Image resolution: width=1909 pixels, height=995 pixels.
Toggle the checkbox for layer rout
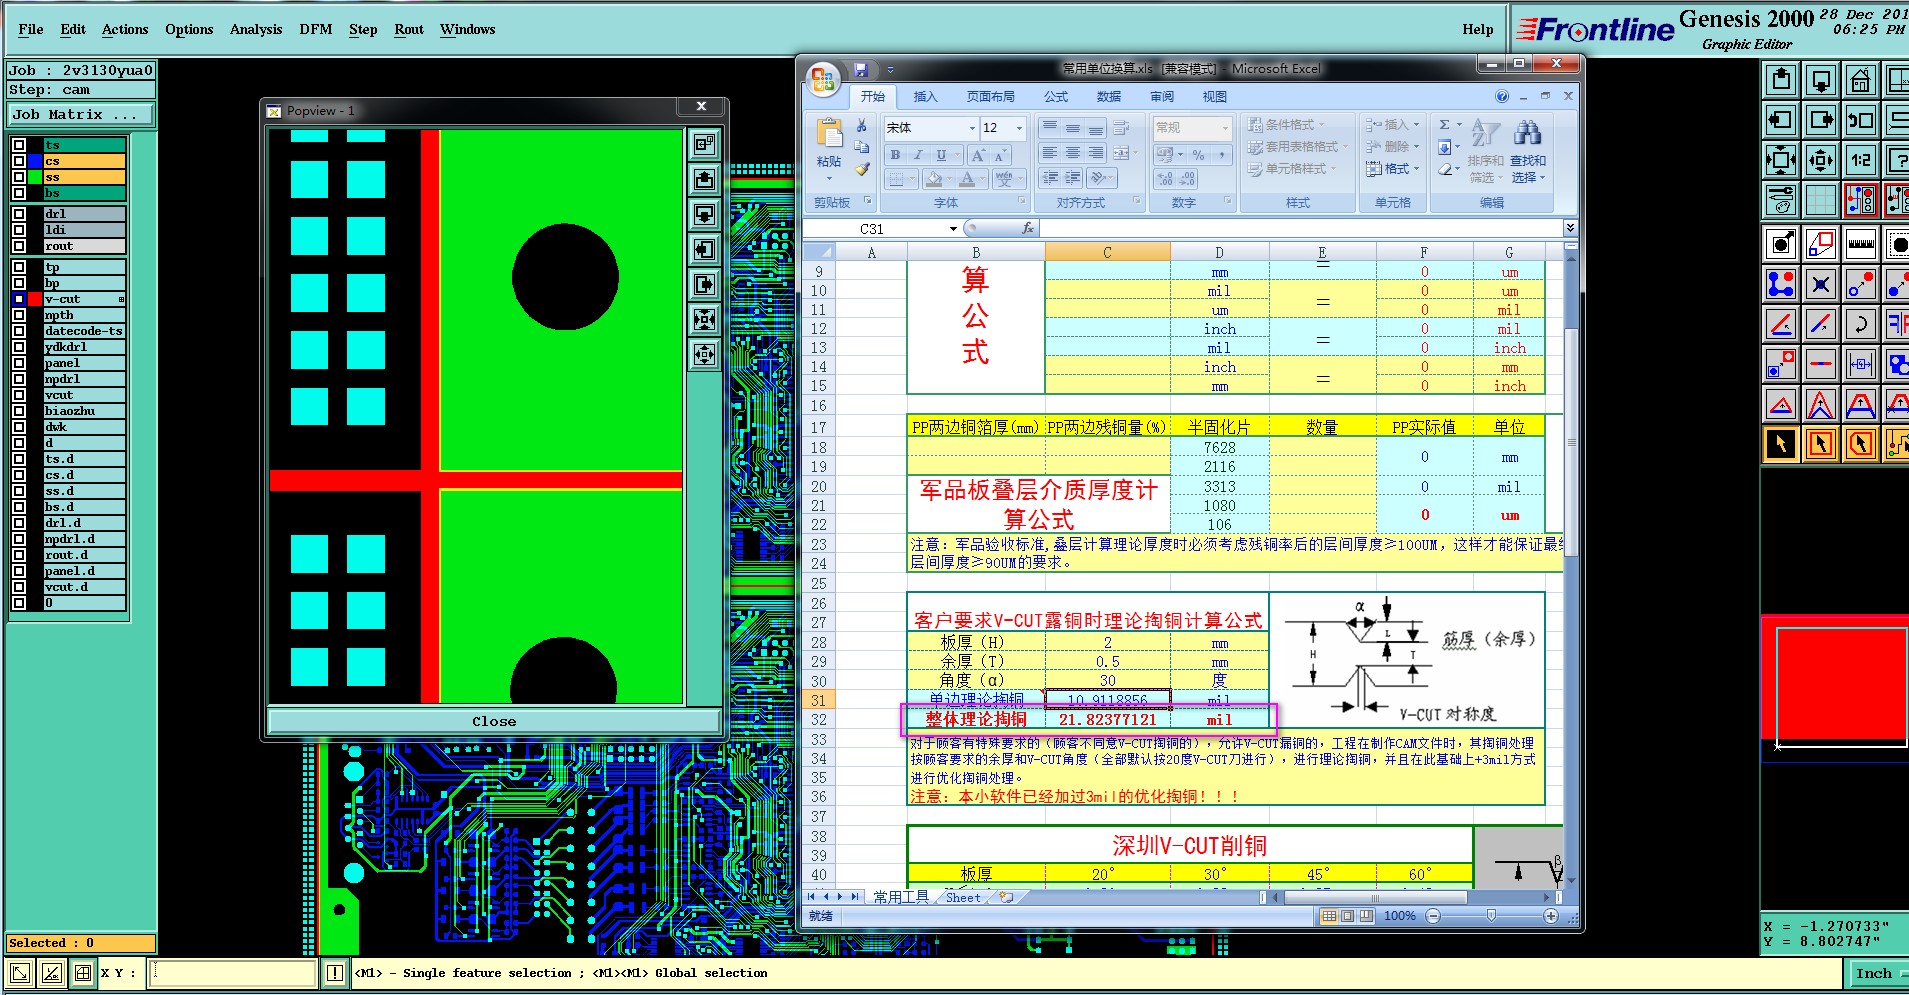[x=19, y=246]
